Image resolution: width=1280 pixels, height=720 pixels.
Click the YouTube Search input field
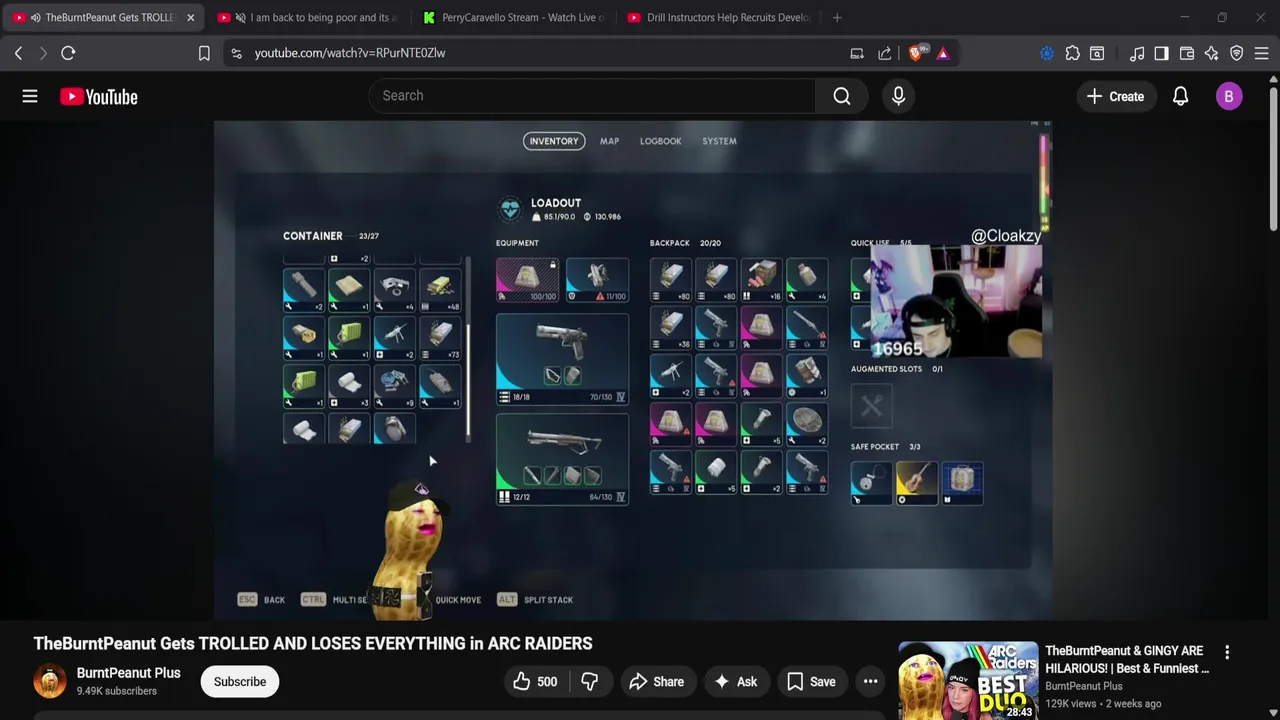coord(593,96)
